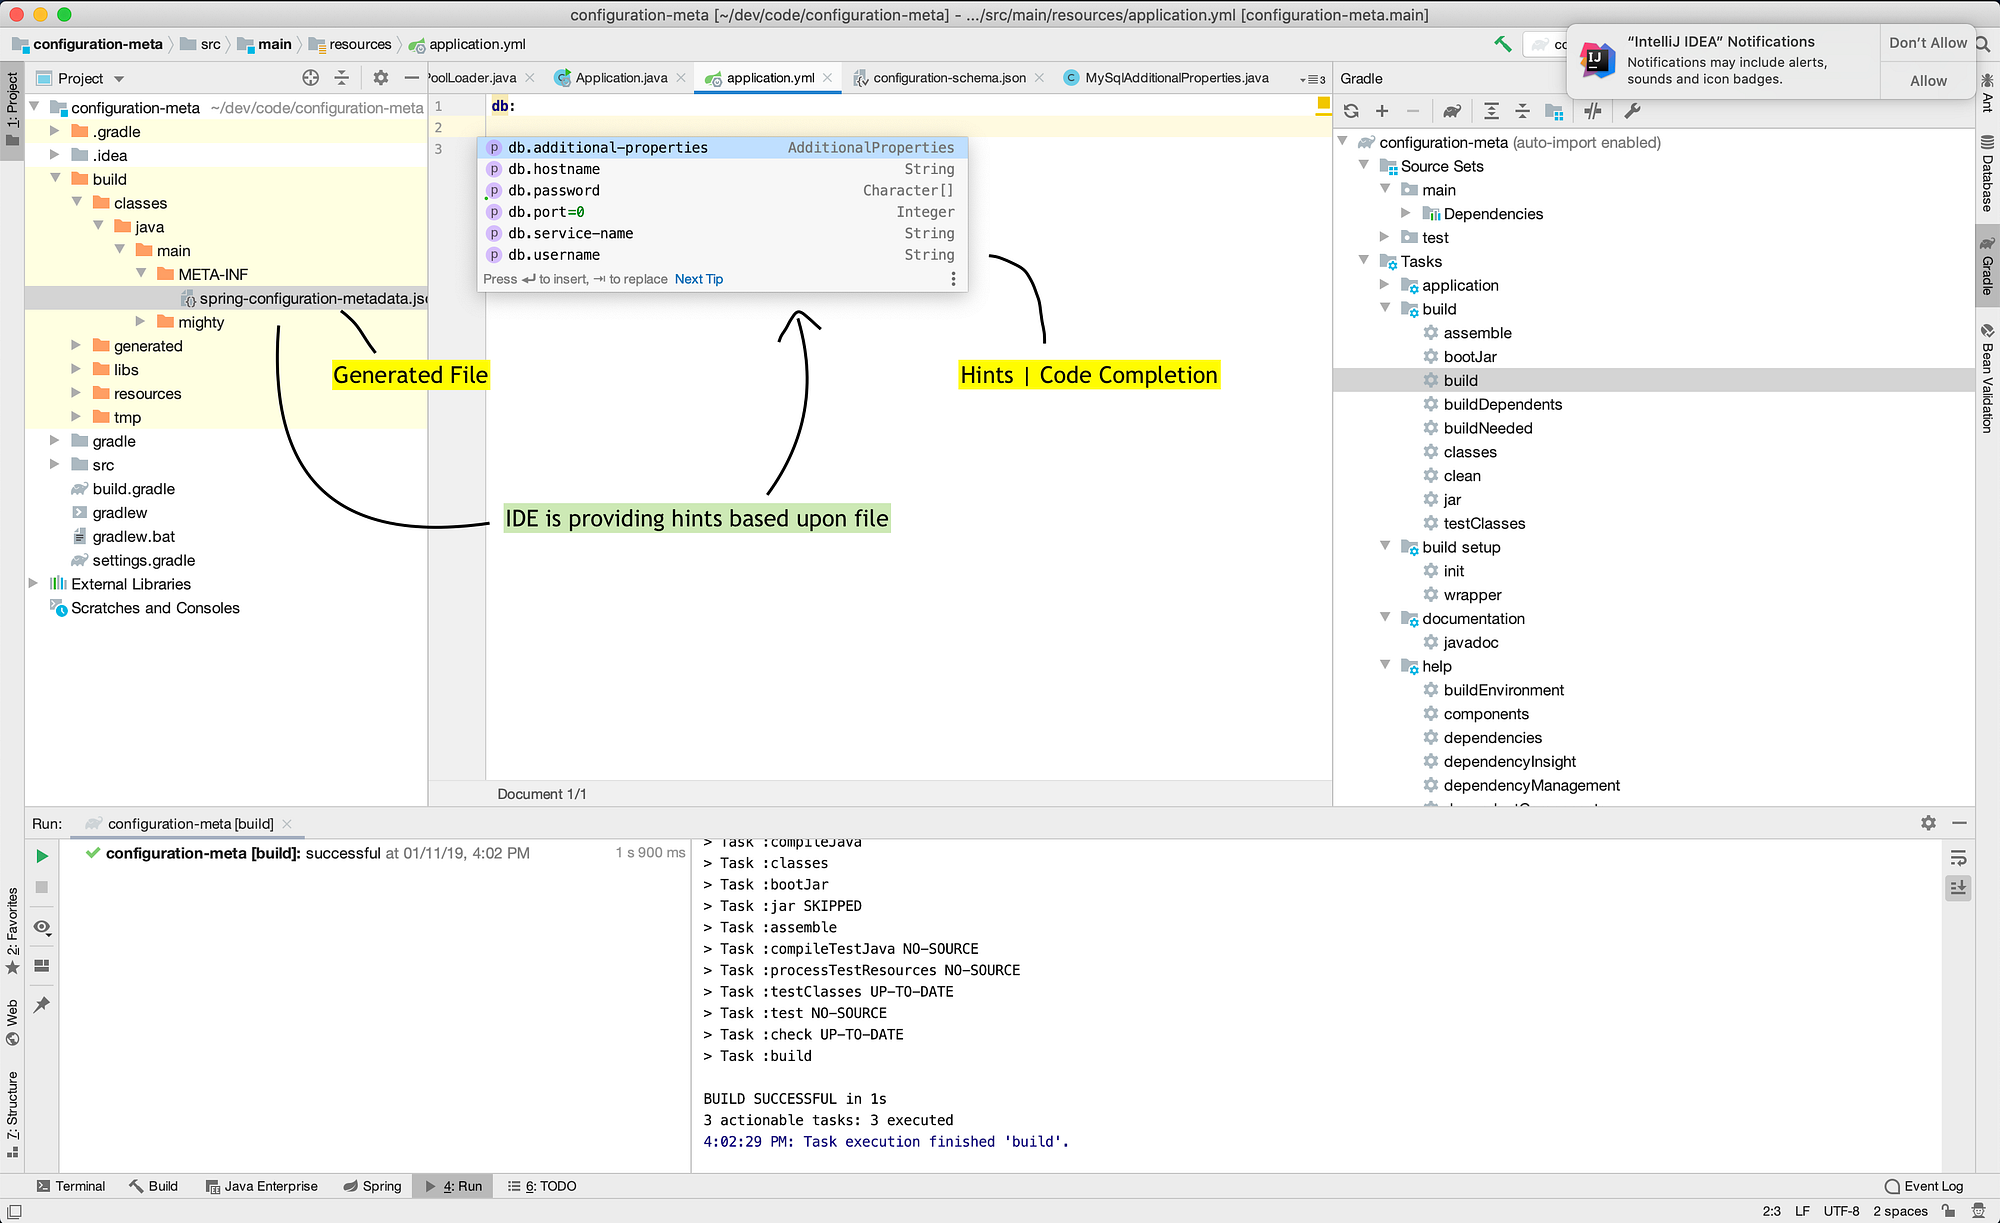Toggle soft-wrap icon in Run console

click(1958, 858)
